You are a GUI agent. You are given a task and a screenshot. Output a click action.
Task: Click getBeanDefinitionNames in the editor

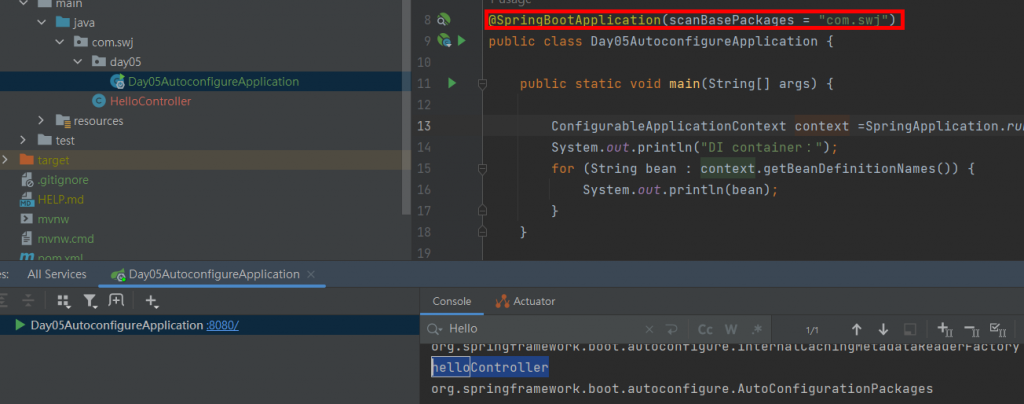pos(849,169)
